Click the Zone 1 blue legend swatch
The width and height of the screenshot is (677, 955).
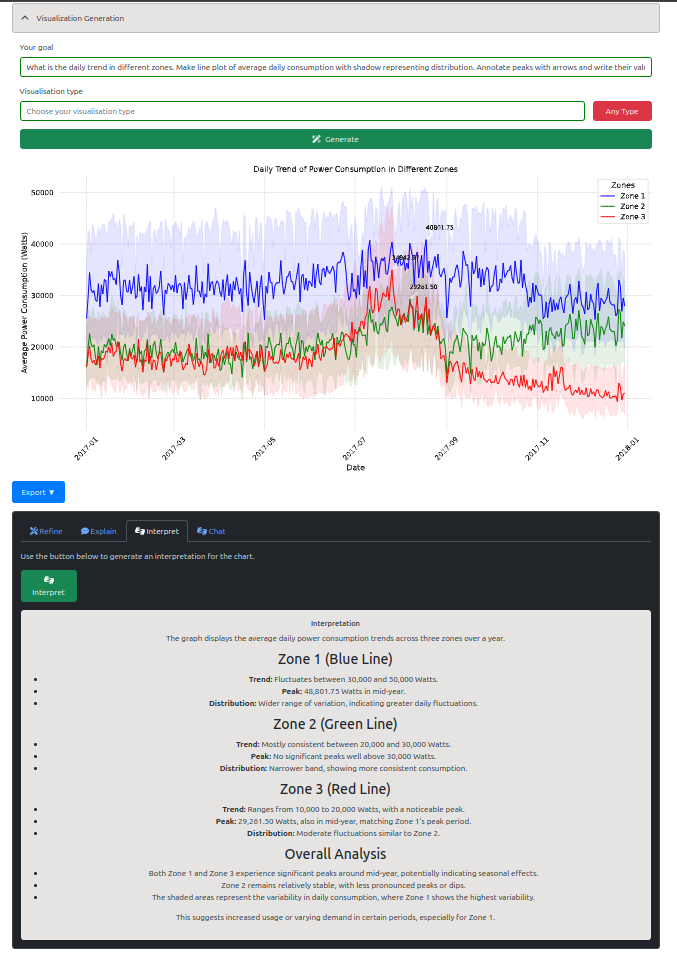[608, 196]
